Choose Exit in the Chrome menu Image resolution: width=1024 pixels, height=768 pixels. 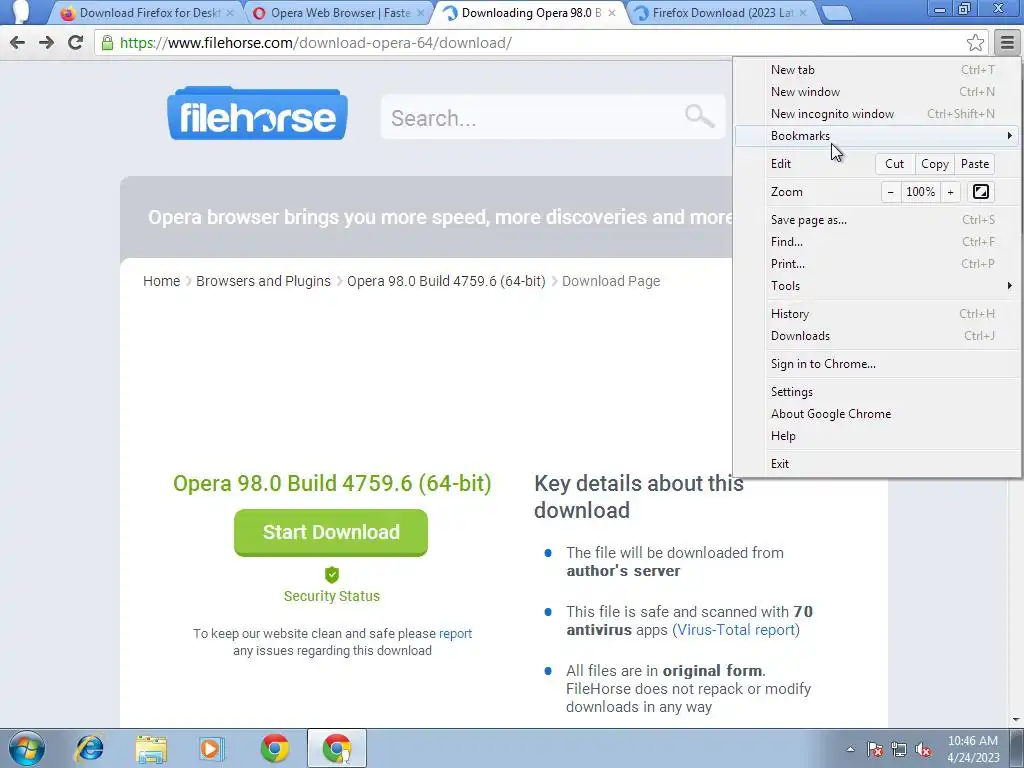coord(876,464)
